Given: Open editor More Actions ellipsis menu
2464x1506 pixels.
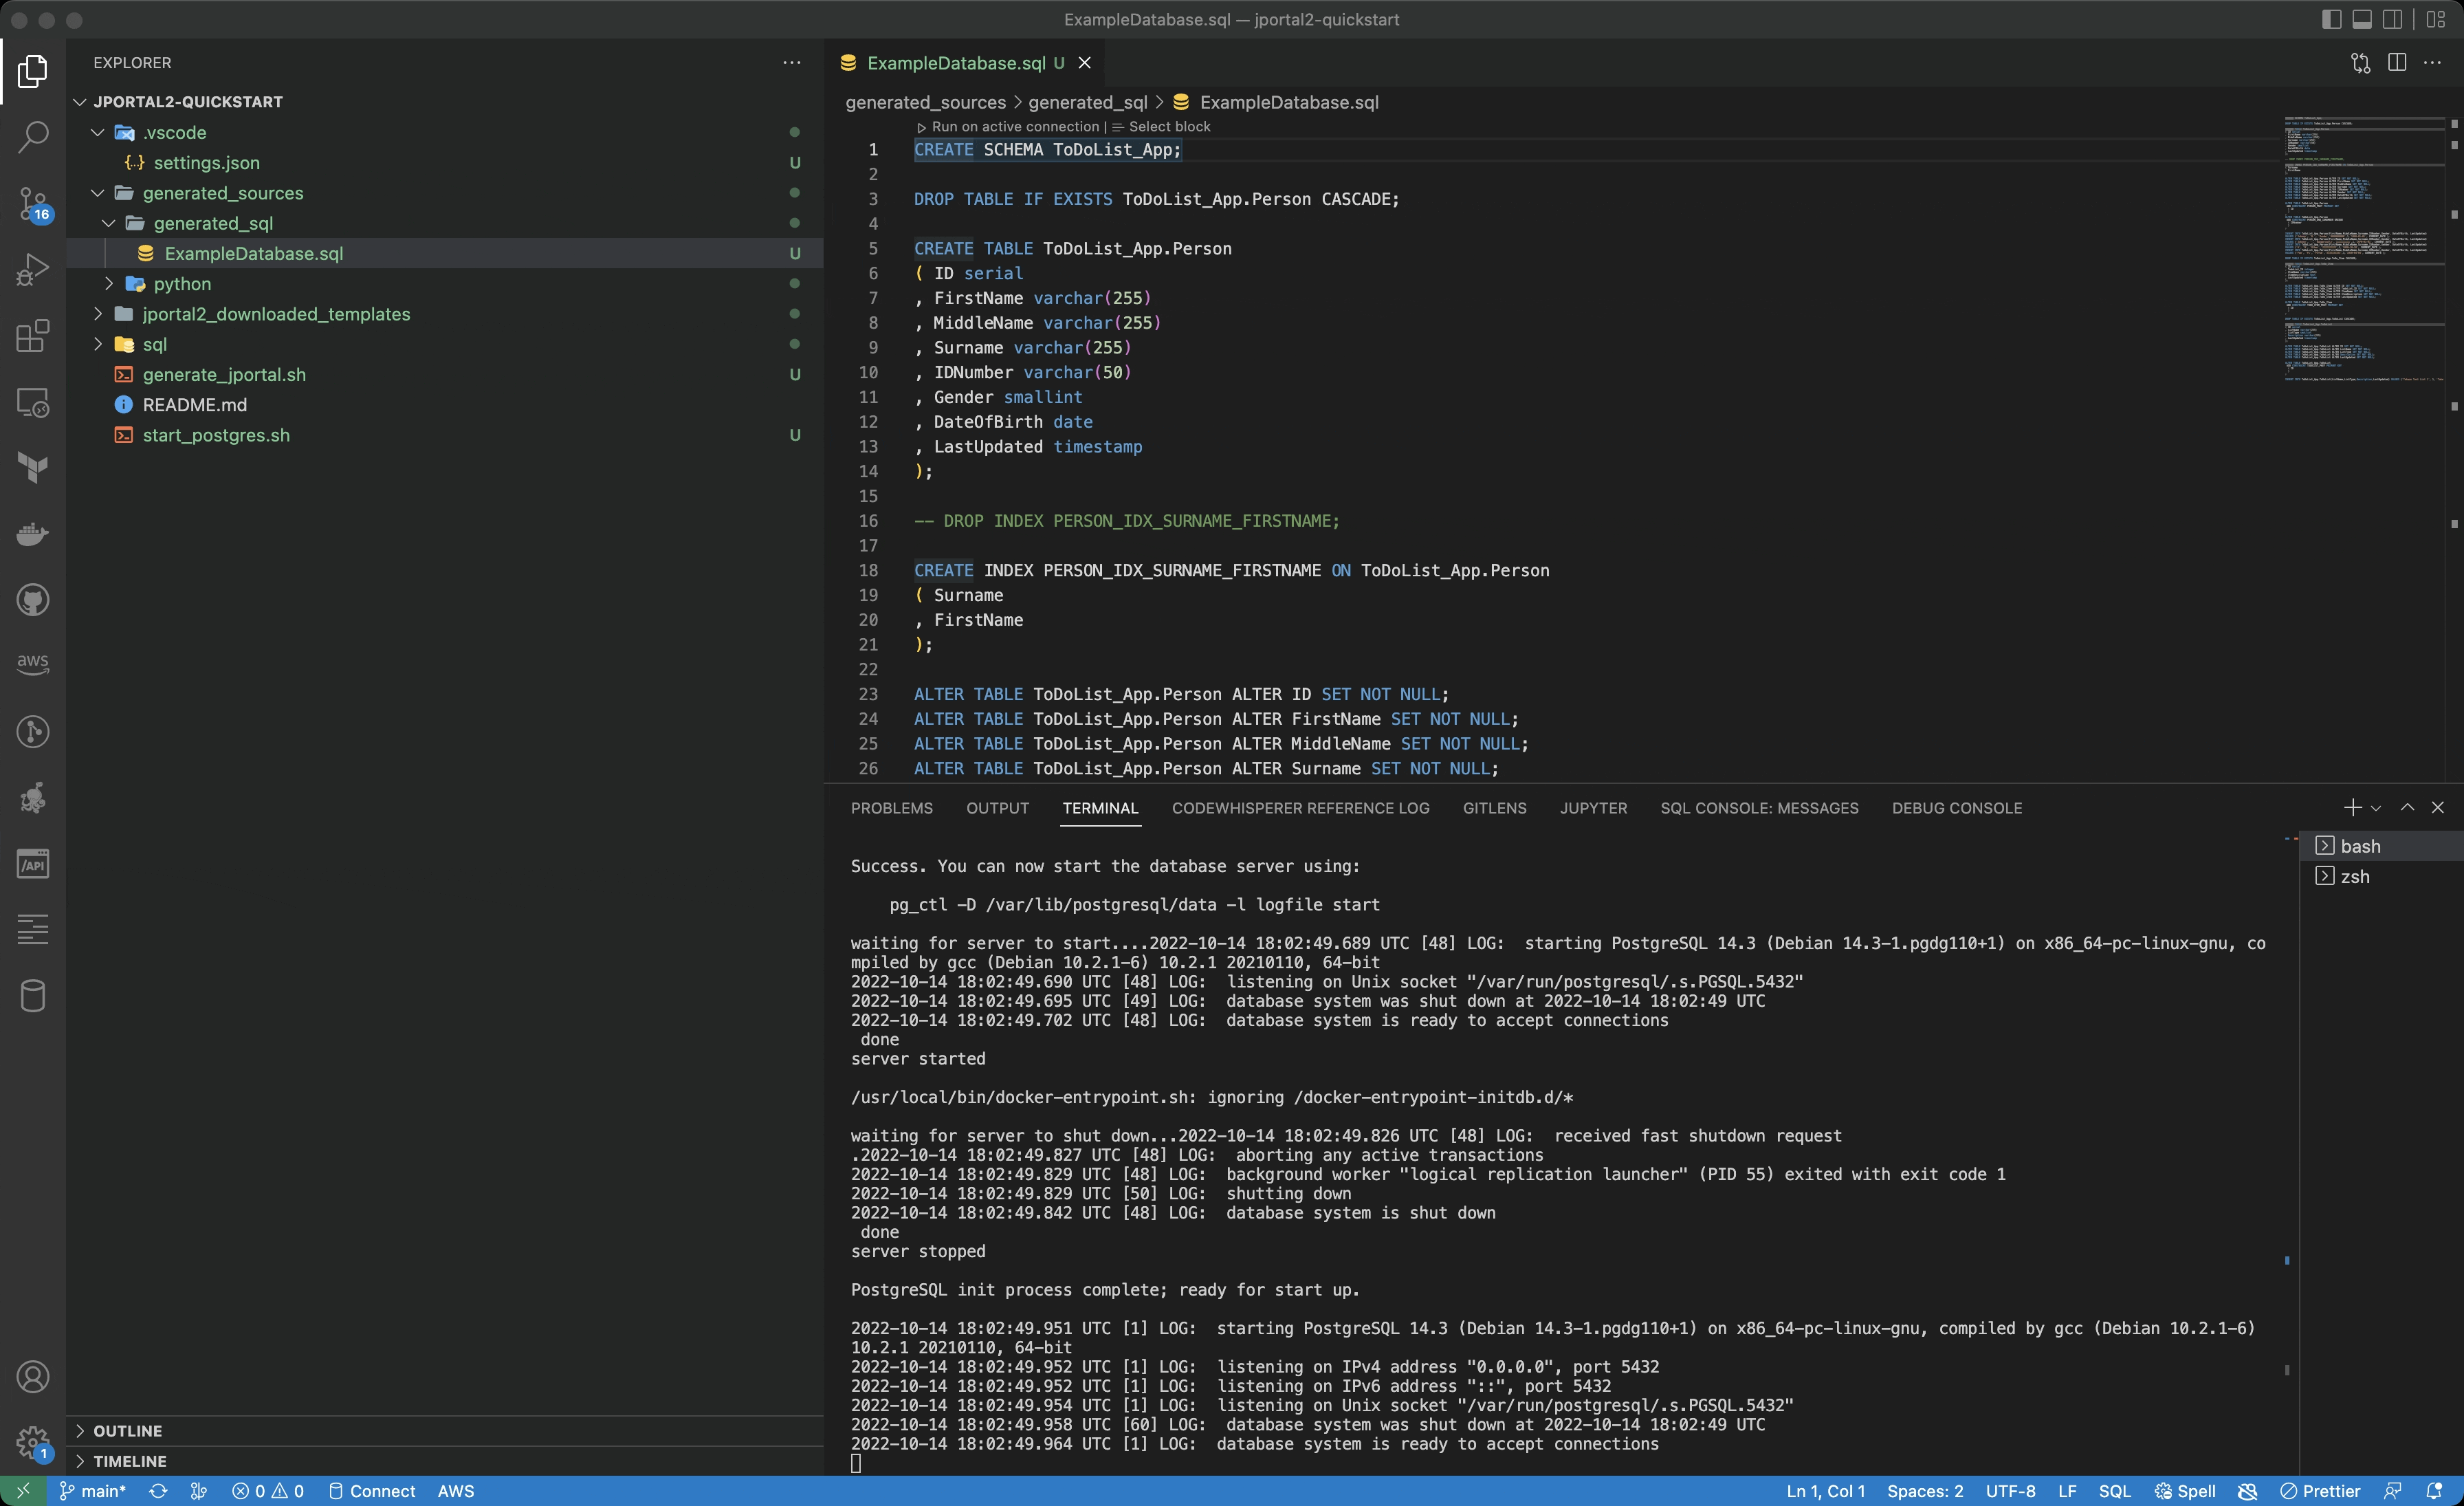Looking at the screenshot, I should [x=2433, y=63].
